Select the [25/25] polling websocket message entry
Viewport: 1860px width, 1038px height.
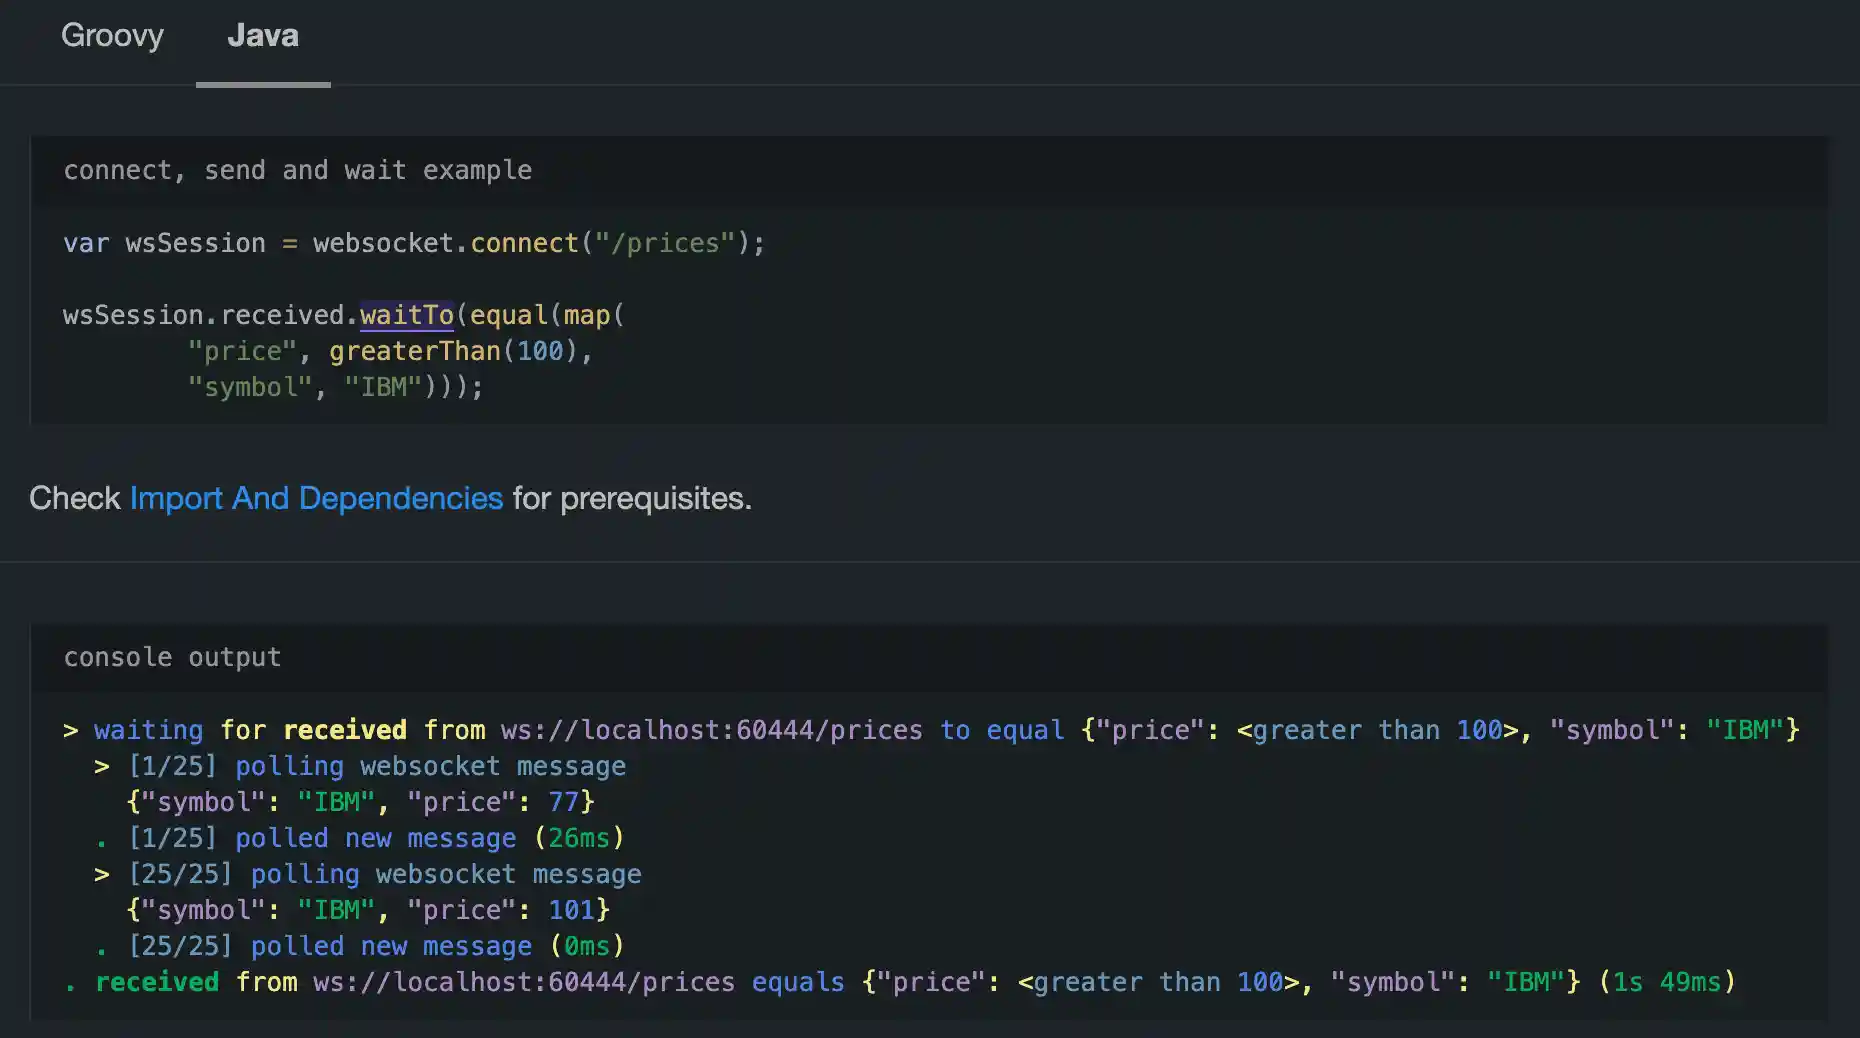click(x=385, y=873)
